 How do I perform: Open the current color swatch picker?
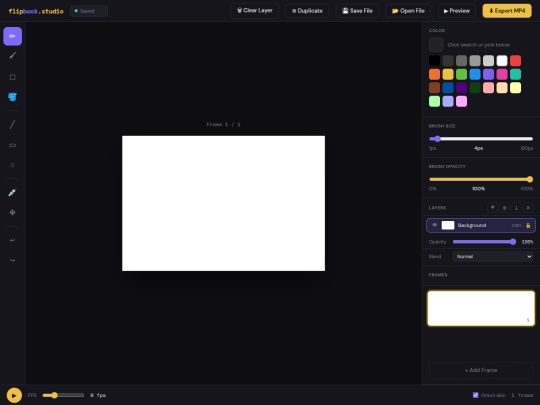pyautogui.click(x=436, y=45)
